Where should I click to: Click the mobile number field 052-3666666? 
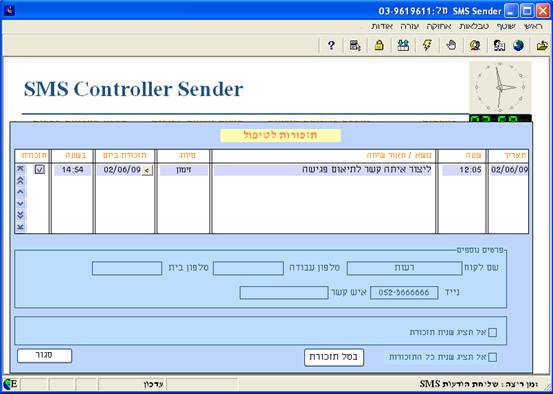[404, 292]
